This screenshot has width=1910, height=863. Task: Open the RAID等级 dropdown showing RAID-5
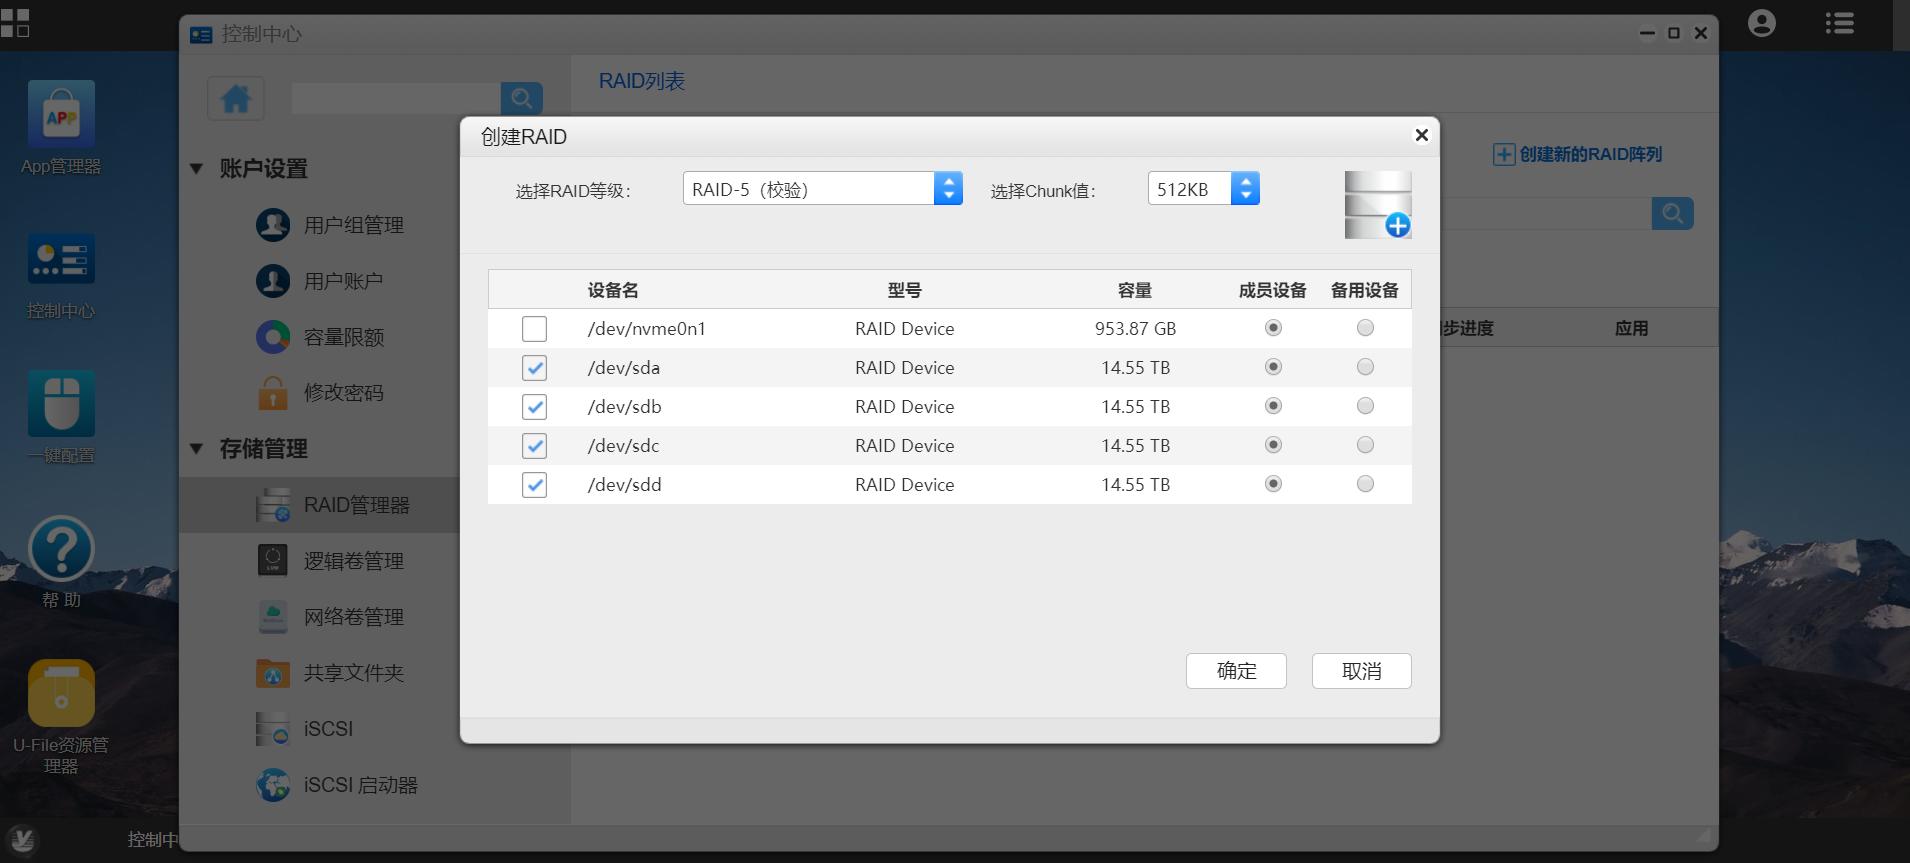[822, 188]
